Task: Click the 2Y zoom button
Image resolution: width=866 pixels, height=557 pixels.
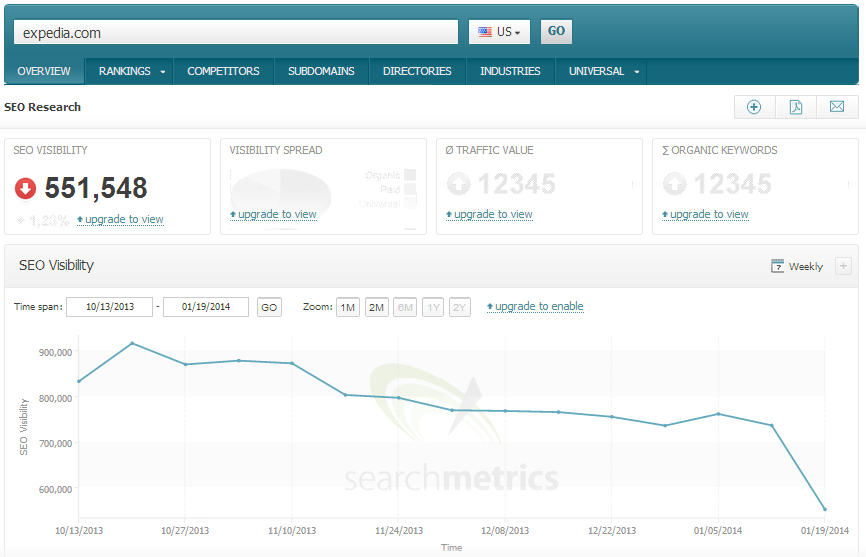Action: tap(460, 307)
